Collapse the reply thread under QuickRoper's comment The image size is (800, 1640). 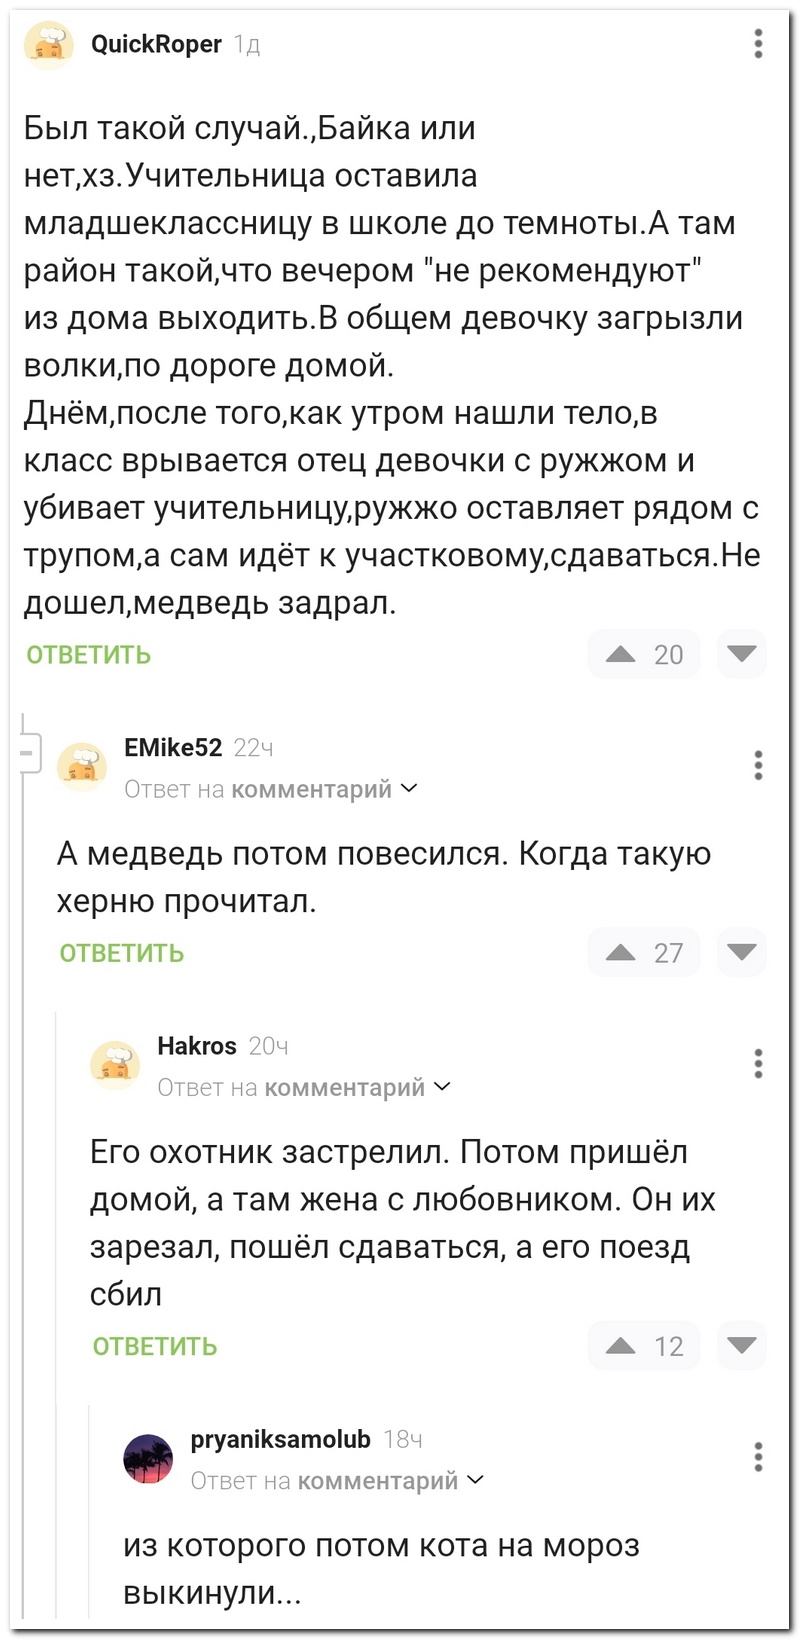click(x=26, y=751)
